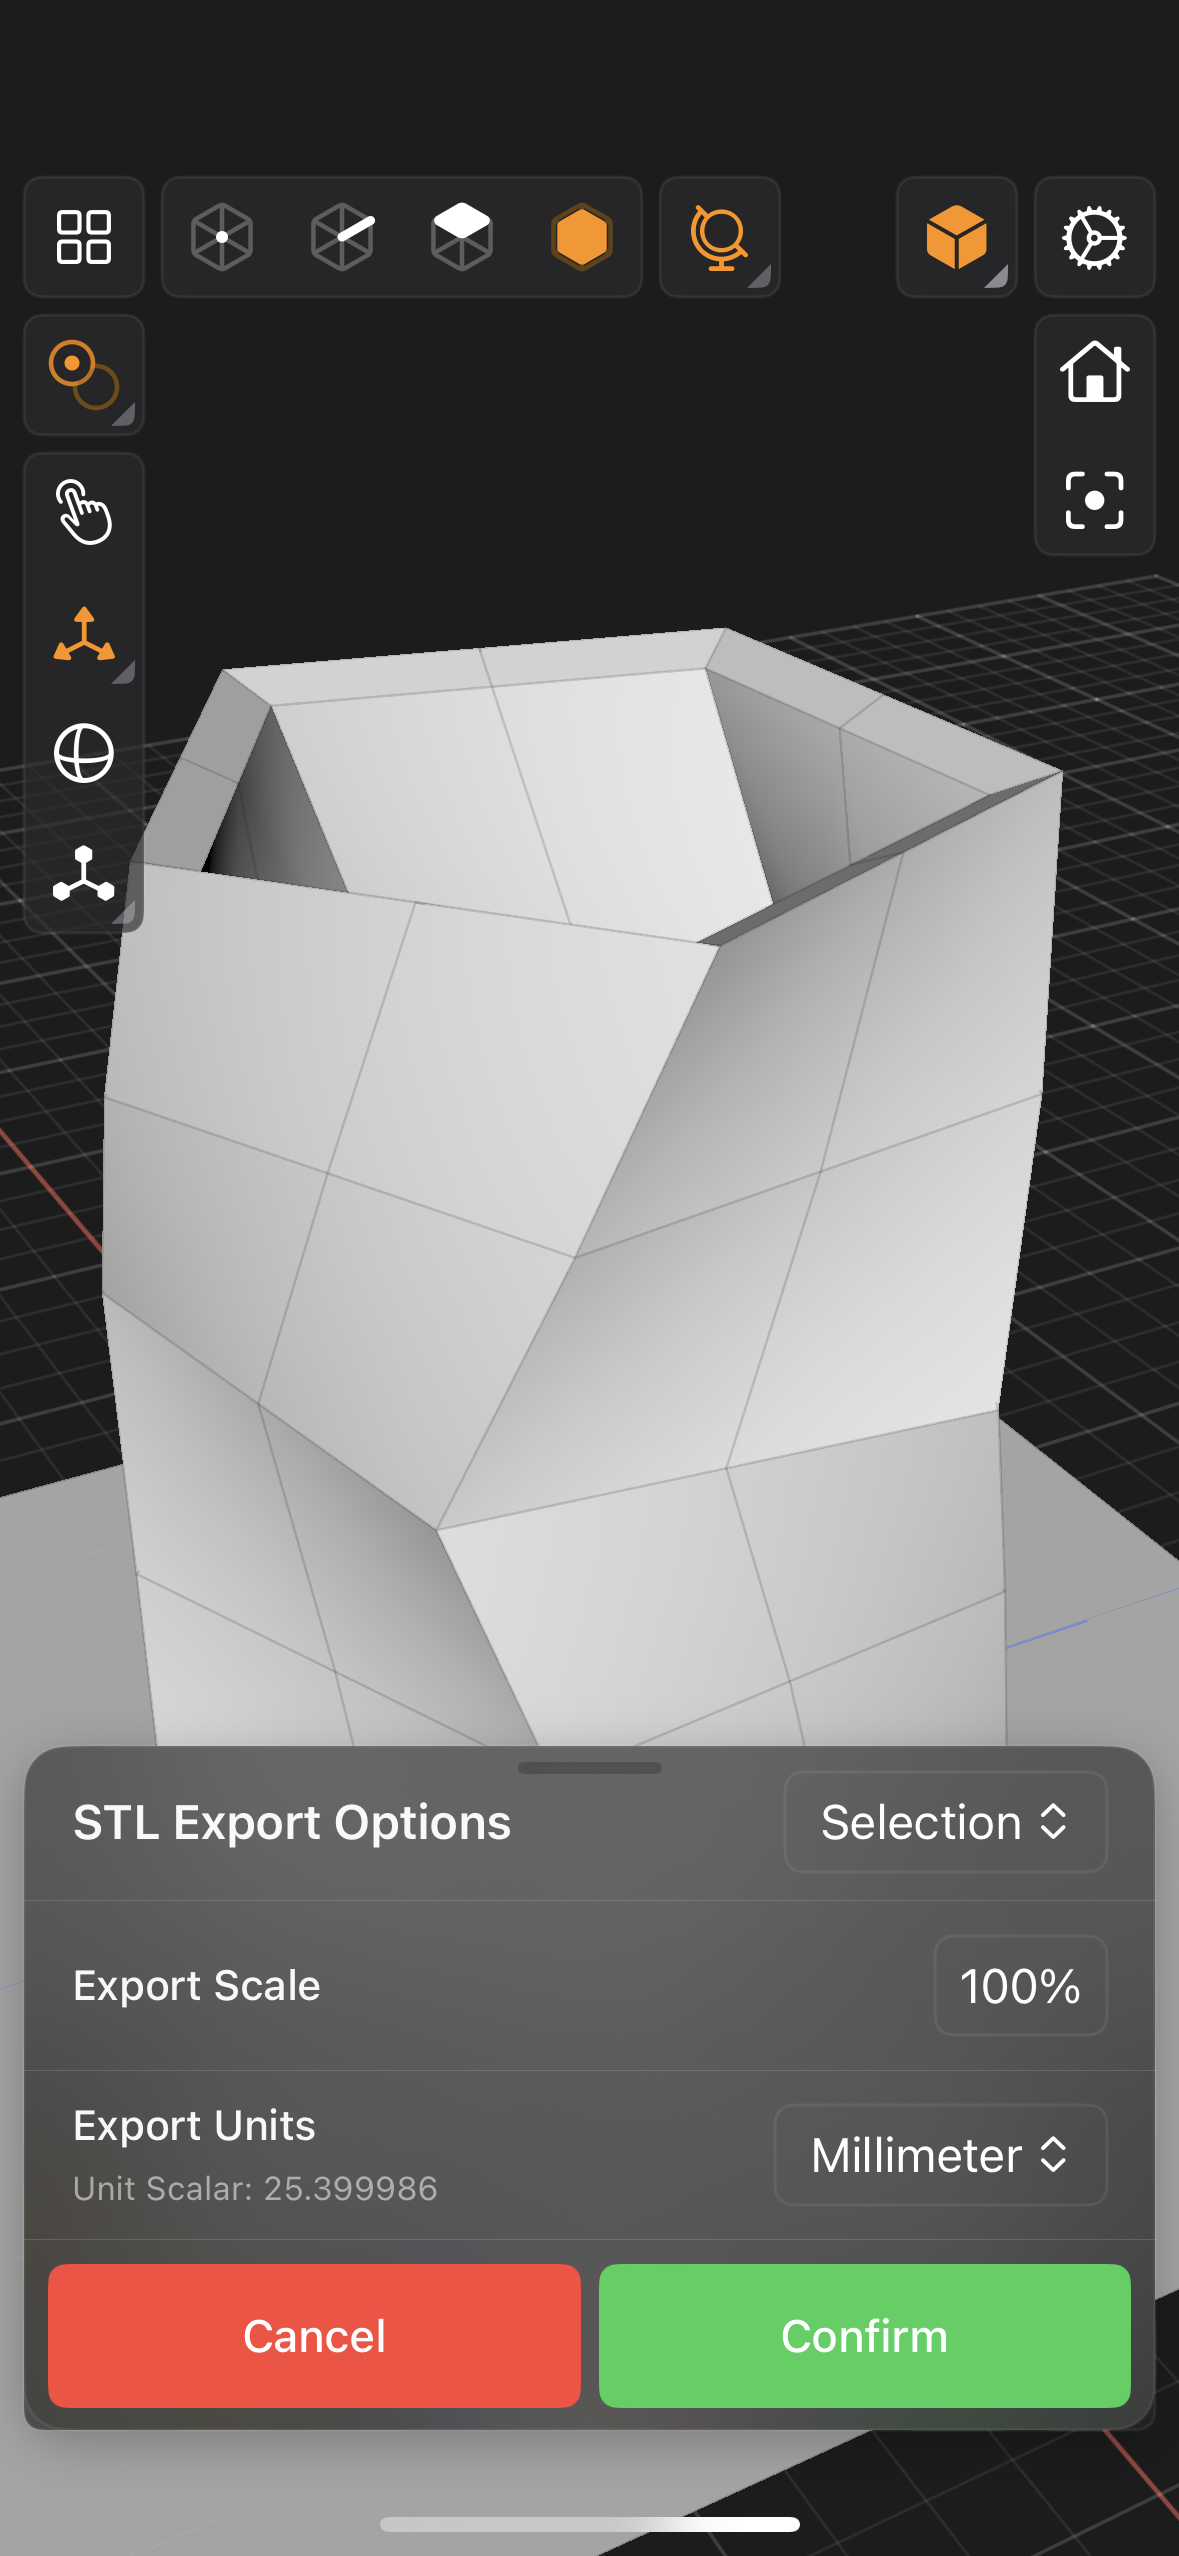
Task: Select face selection mode
Action: pos(462,237)
